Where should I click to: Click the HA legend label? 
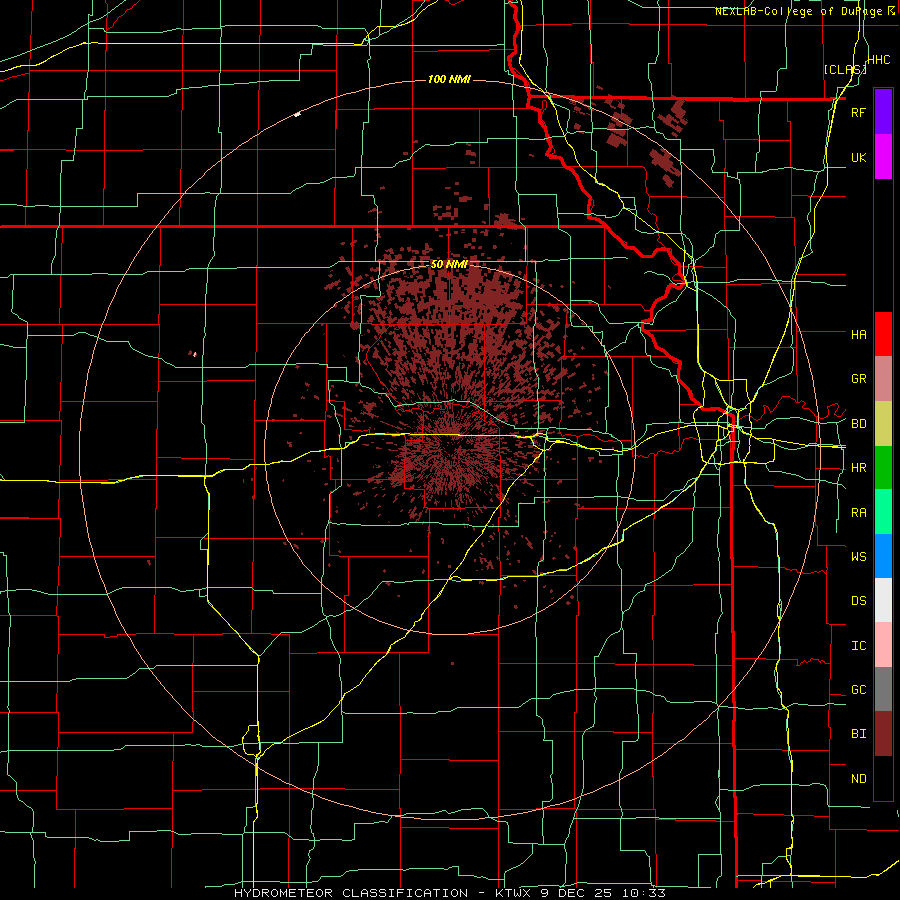click(x=858, y=334)
